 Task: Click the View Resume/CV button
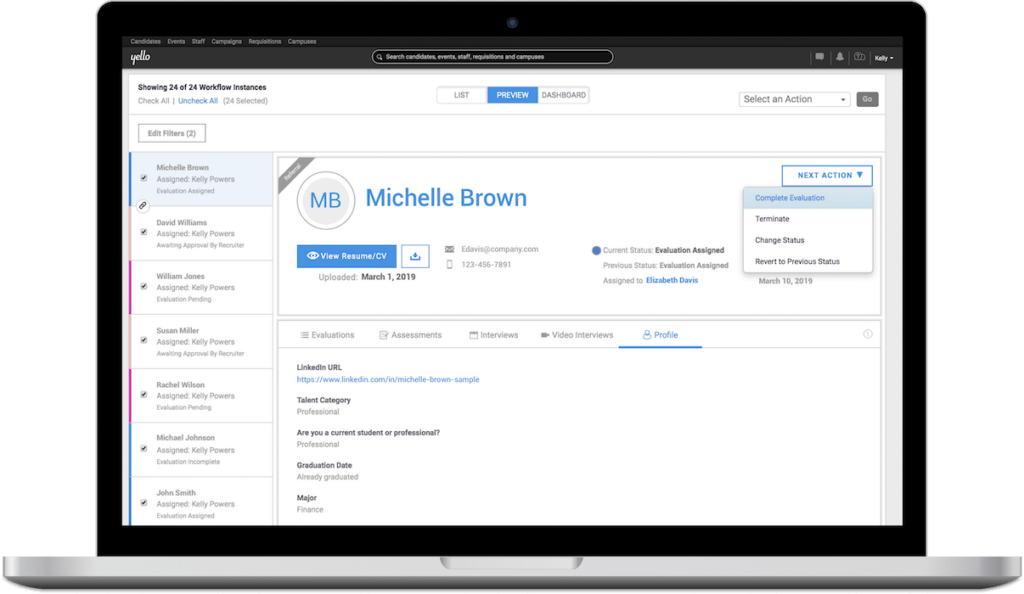[x=346, y=256]
